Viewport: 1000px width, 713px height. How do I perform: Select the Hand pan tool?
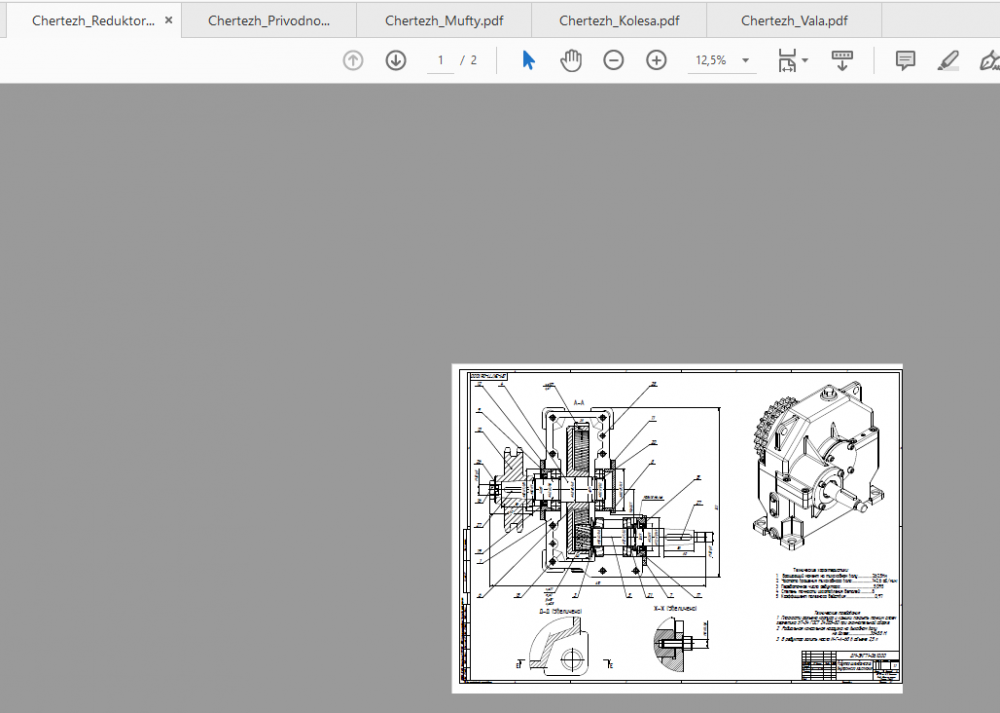571,60
